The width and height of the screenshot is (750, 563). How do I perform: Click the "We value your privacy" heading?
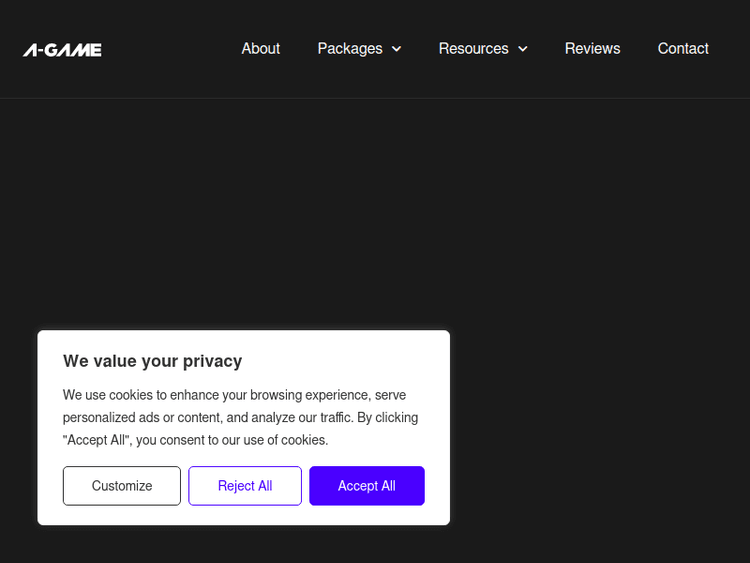(x=152, y=361)
